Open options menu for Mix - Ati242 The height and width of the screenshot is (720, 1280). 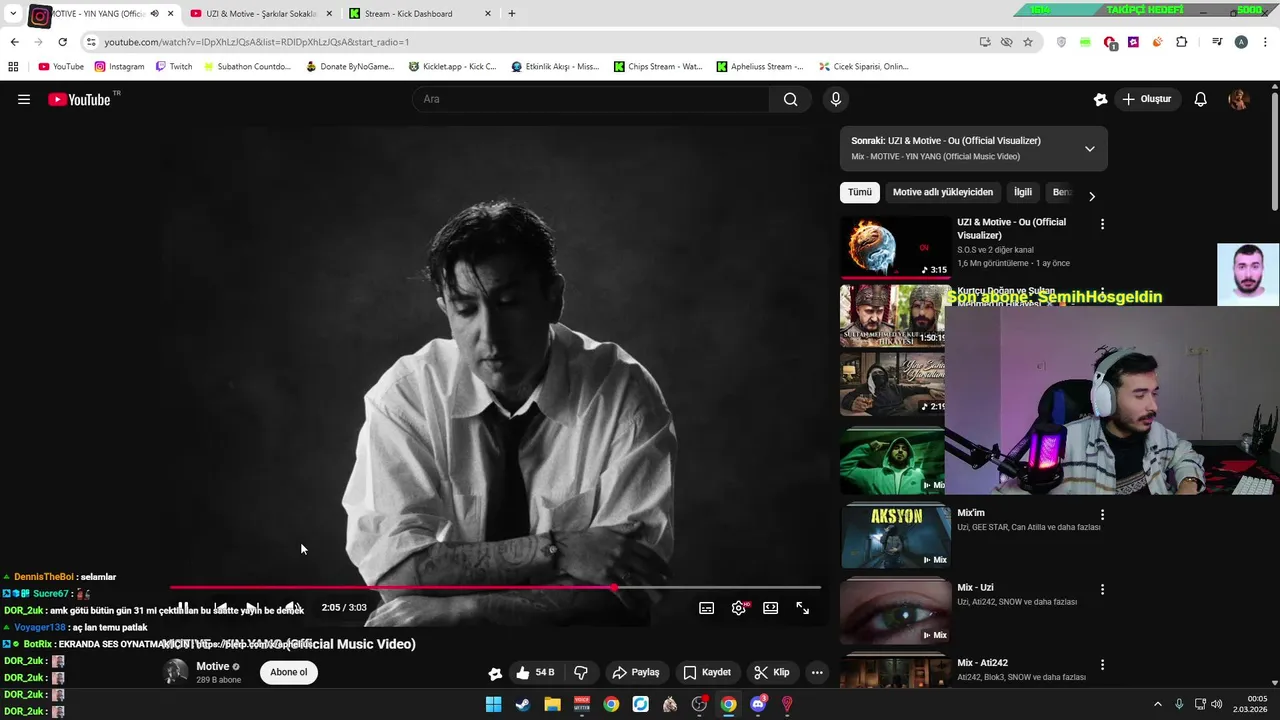pyautogui.click(x=1102, y=665)
